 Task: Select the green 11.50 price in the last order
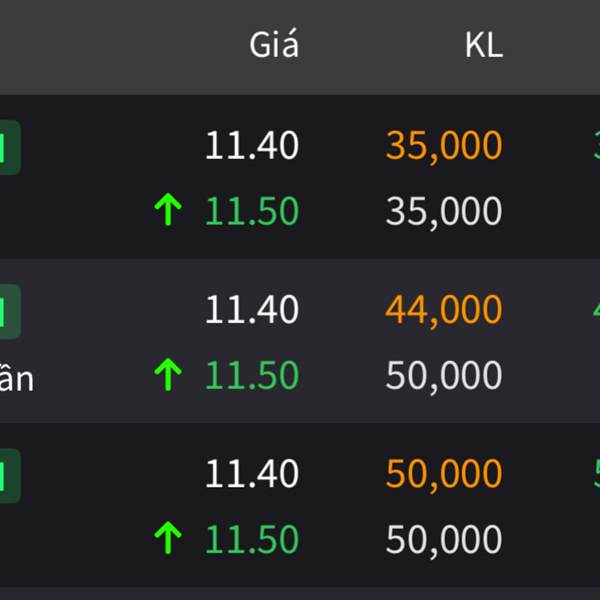252,539
